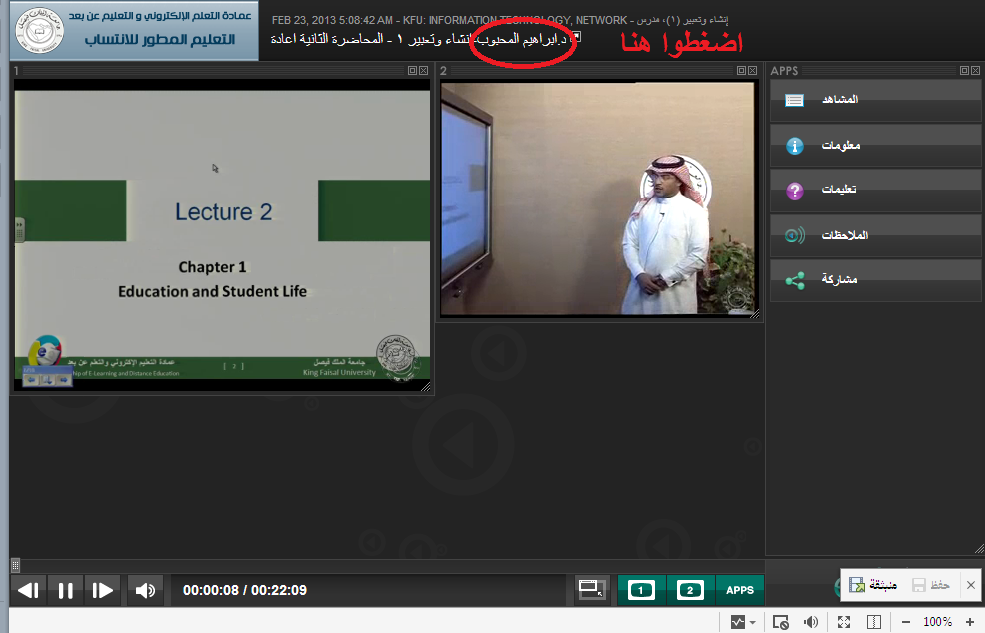The width and height of the screenshot is (985, 633).
Task: Click the scenes list icon
Action: (x=795, y=100)
